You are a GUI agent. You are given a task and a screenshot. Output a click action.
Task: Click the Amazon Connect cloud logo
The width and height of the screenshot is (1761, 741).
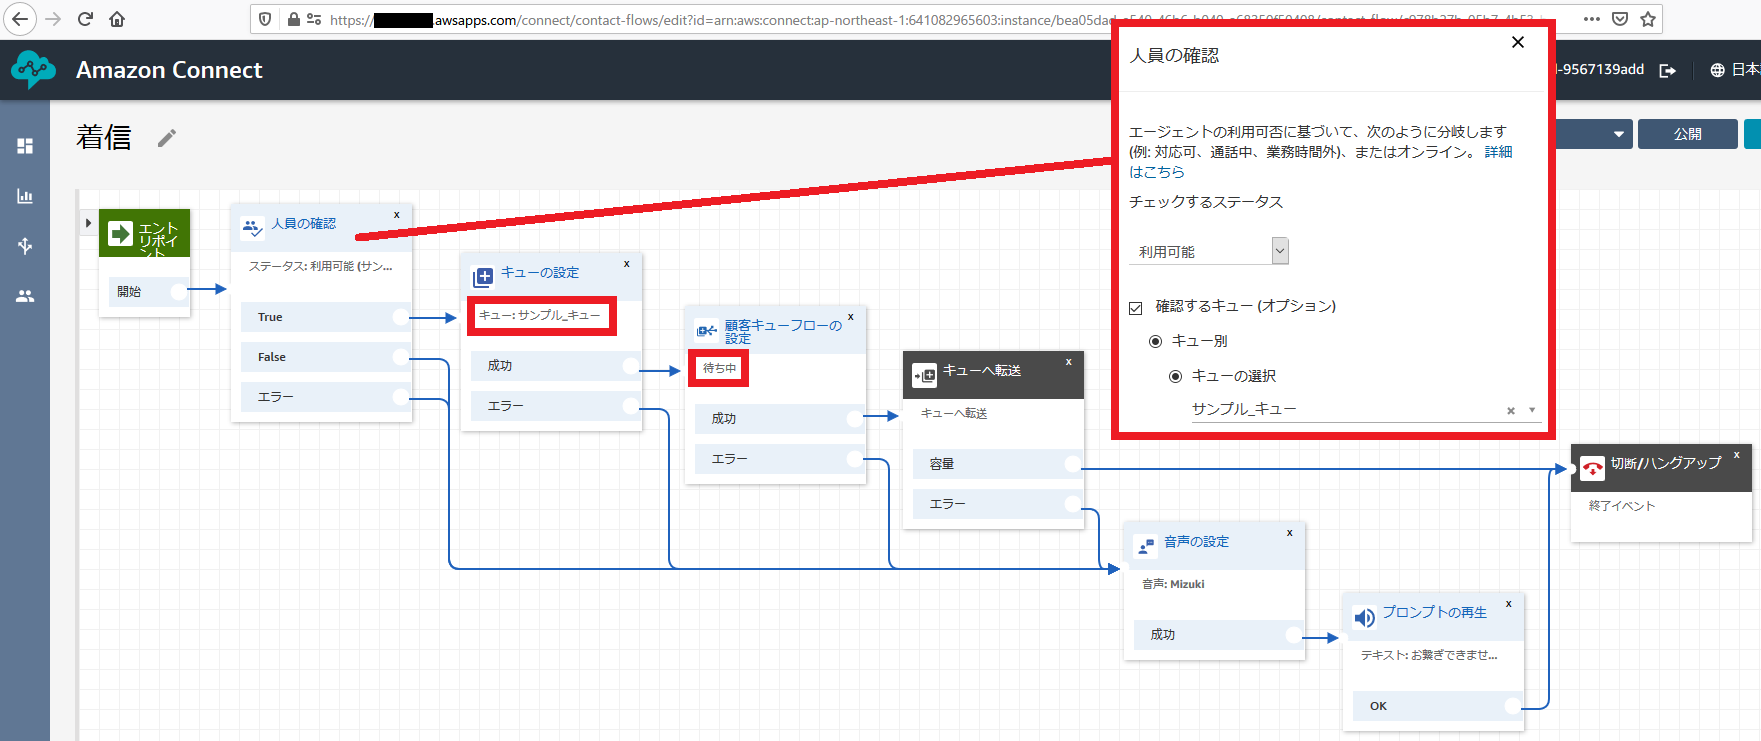34,69
